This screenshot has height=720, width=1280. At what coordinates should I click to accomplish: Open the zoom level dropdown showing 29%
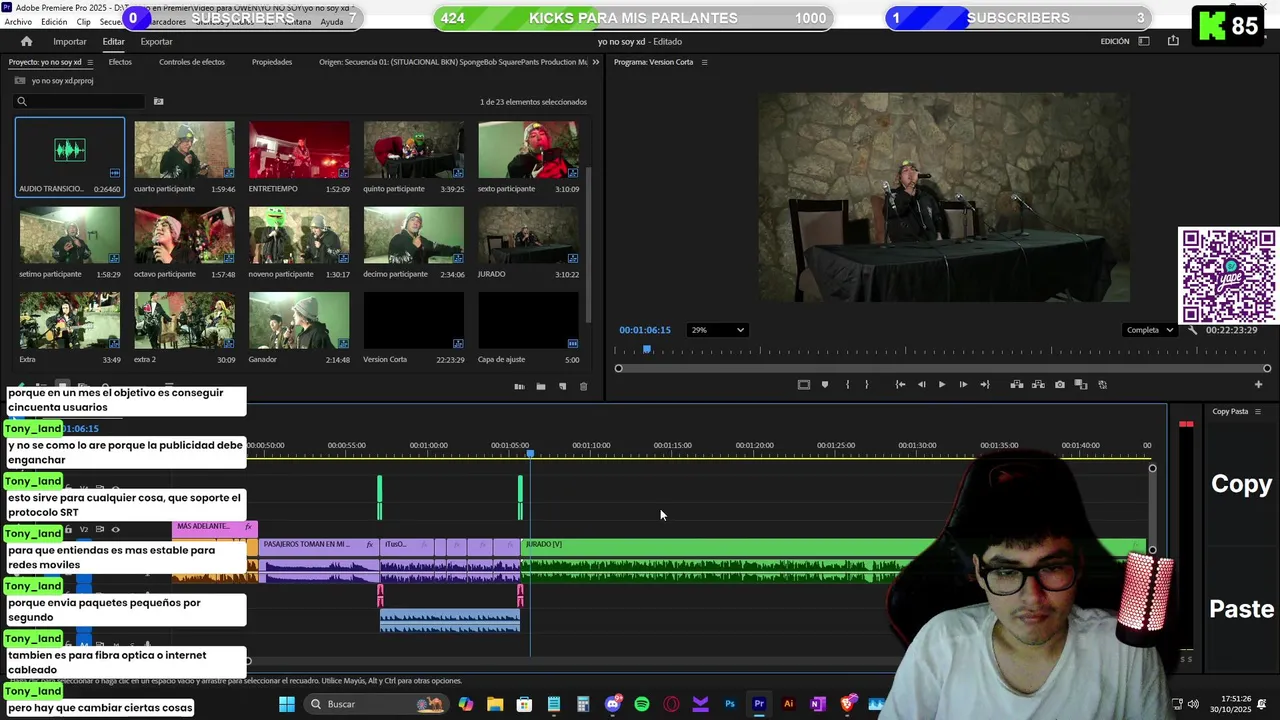717,330
